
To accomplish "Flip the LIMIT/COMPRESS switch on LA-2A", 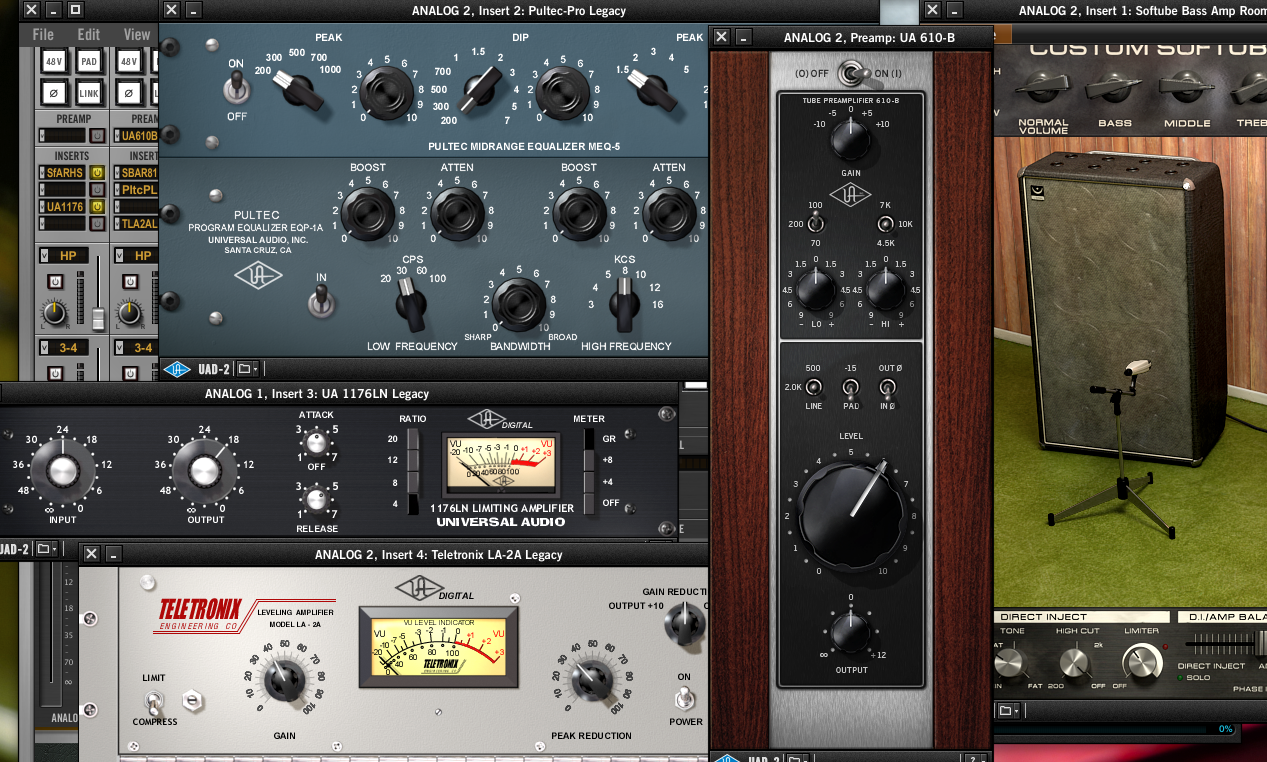I will [155, 701].
